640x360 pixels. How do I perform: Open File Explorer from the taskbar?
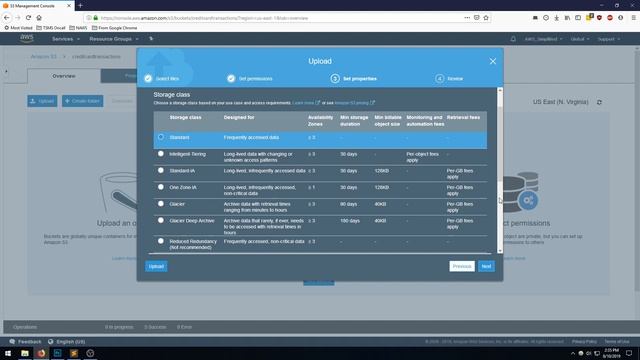(x=25, y=353)
